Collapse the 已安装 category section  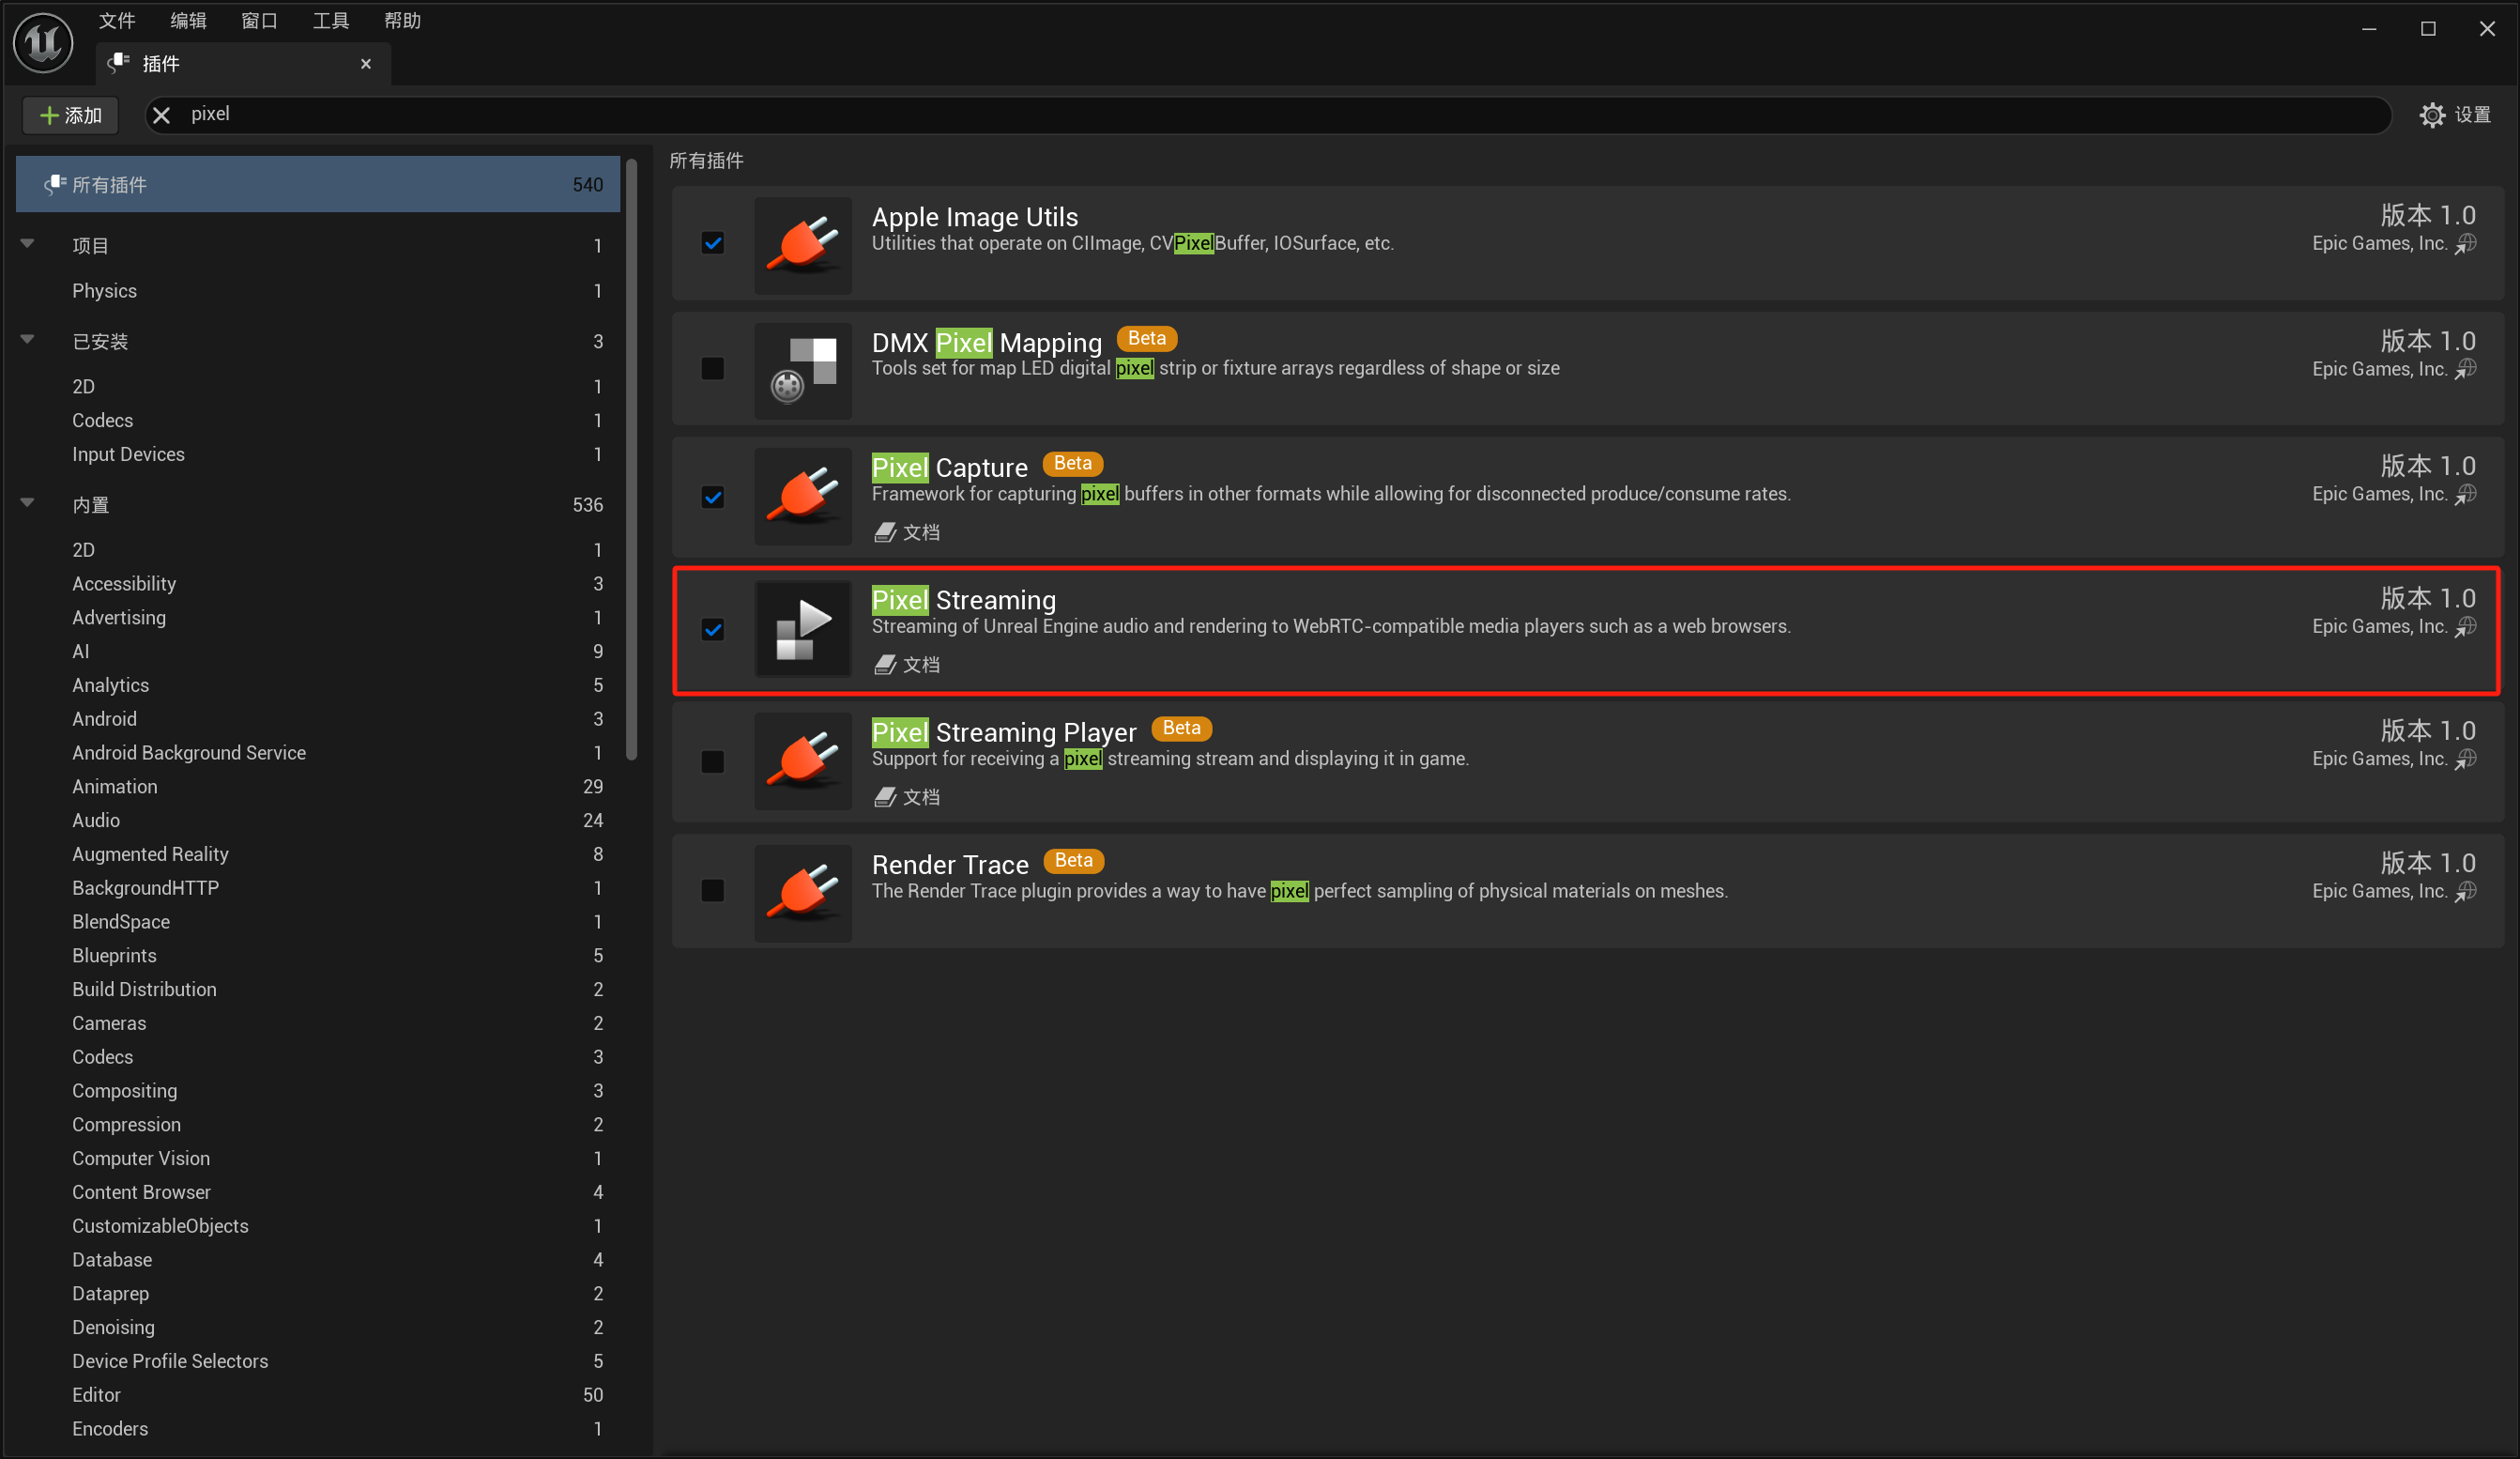28,340
